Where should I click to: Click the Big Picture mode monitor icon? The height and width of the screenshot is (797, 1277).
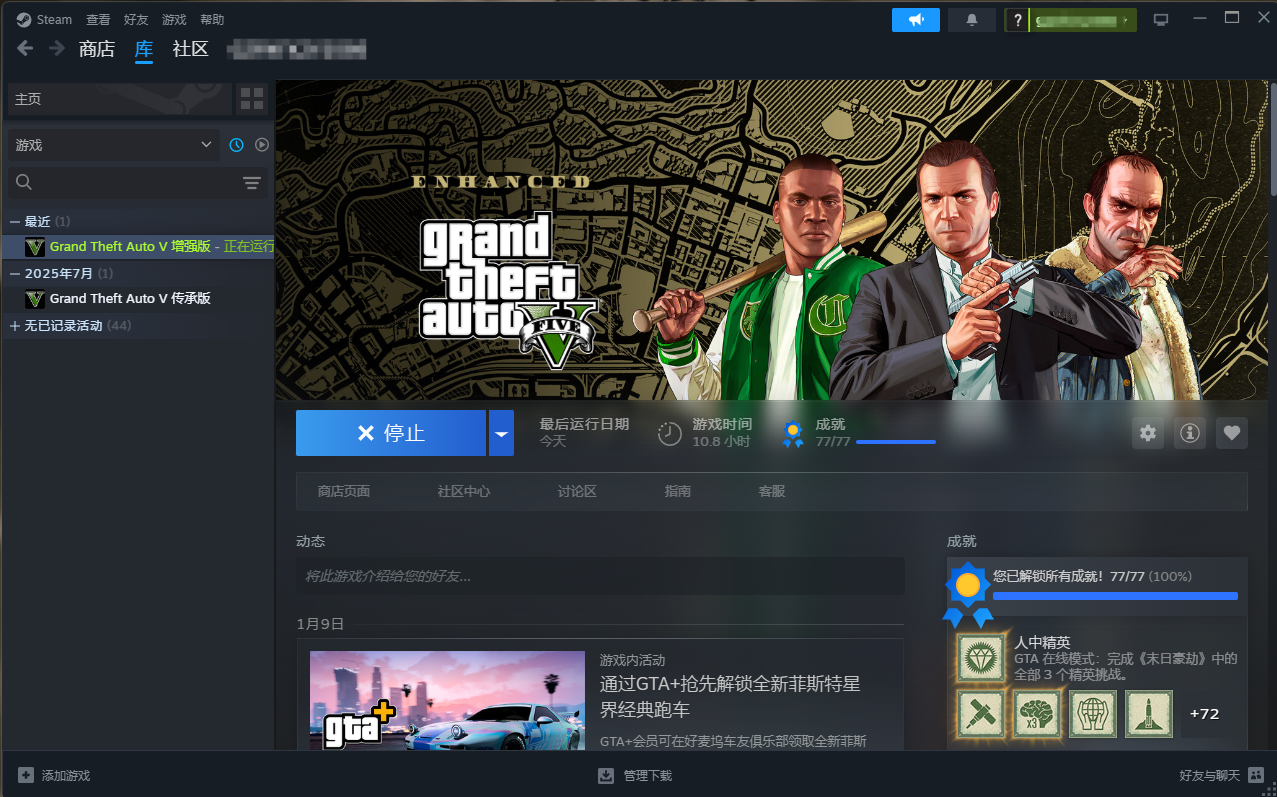(1161, 20)
